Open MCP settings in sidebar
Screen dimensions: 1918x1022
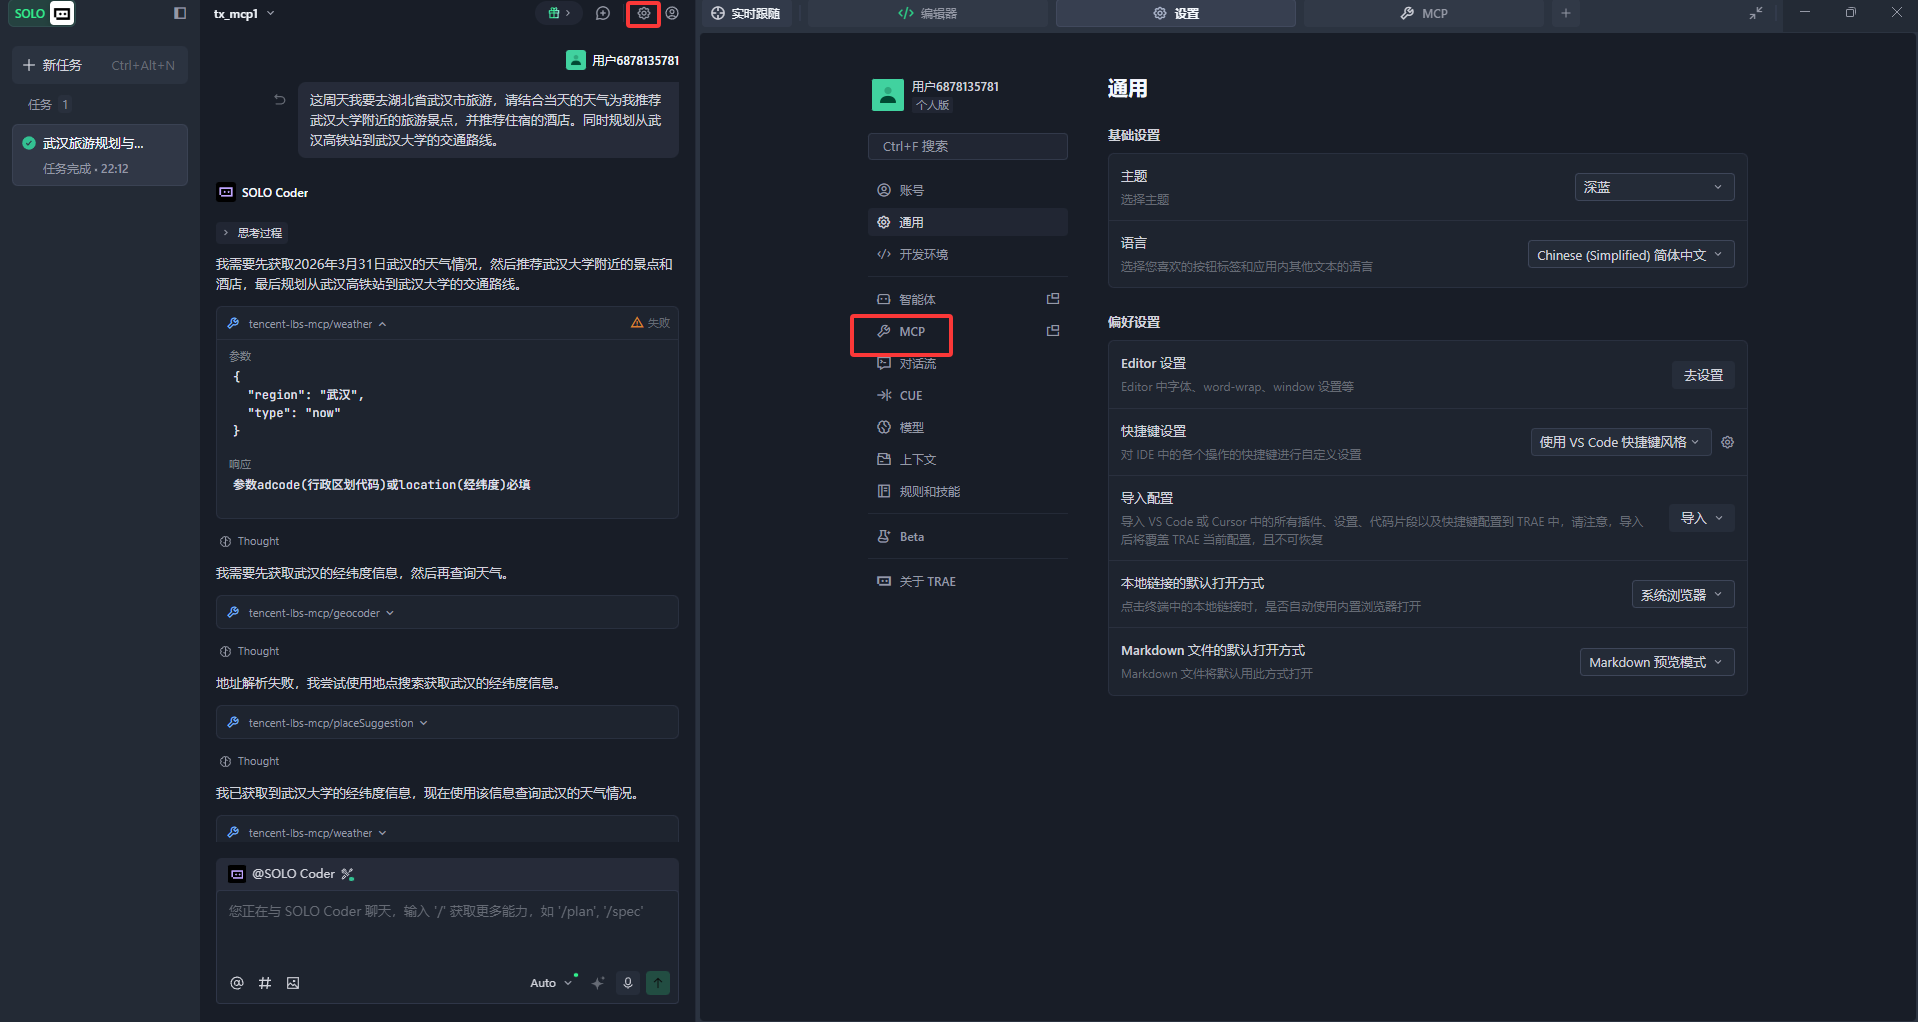pos(952,331)
